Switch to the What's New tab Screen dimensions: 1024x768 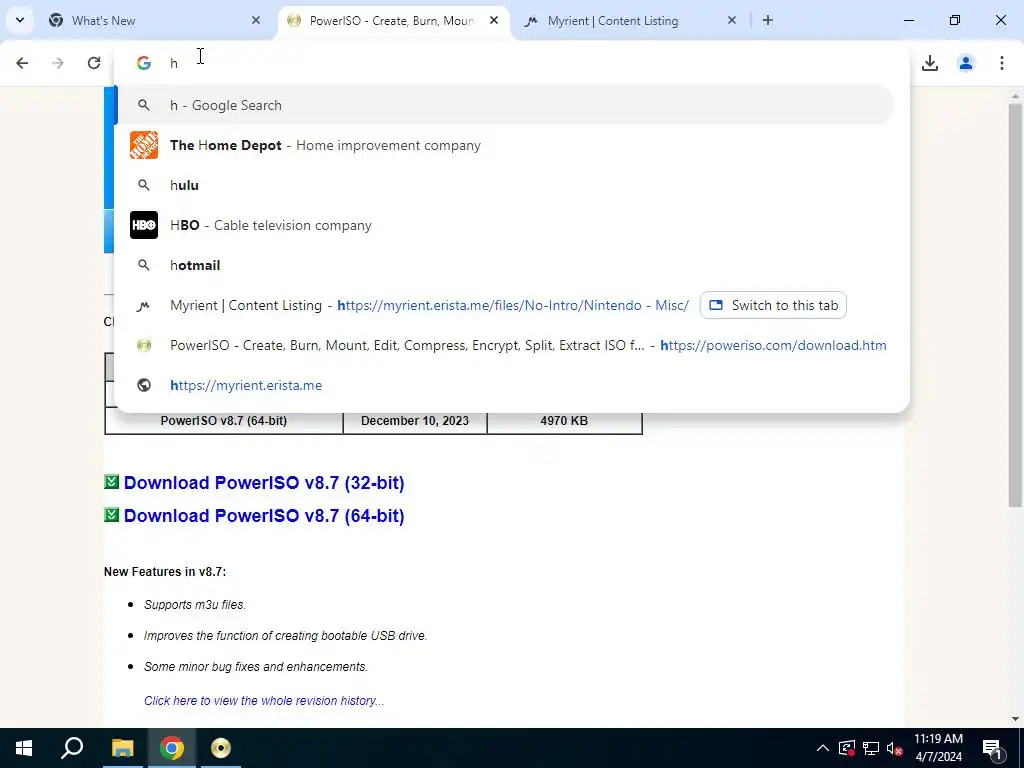pyautogui.click(x=152, y=20)
